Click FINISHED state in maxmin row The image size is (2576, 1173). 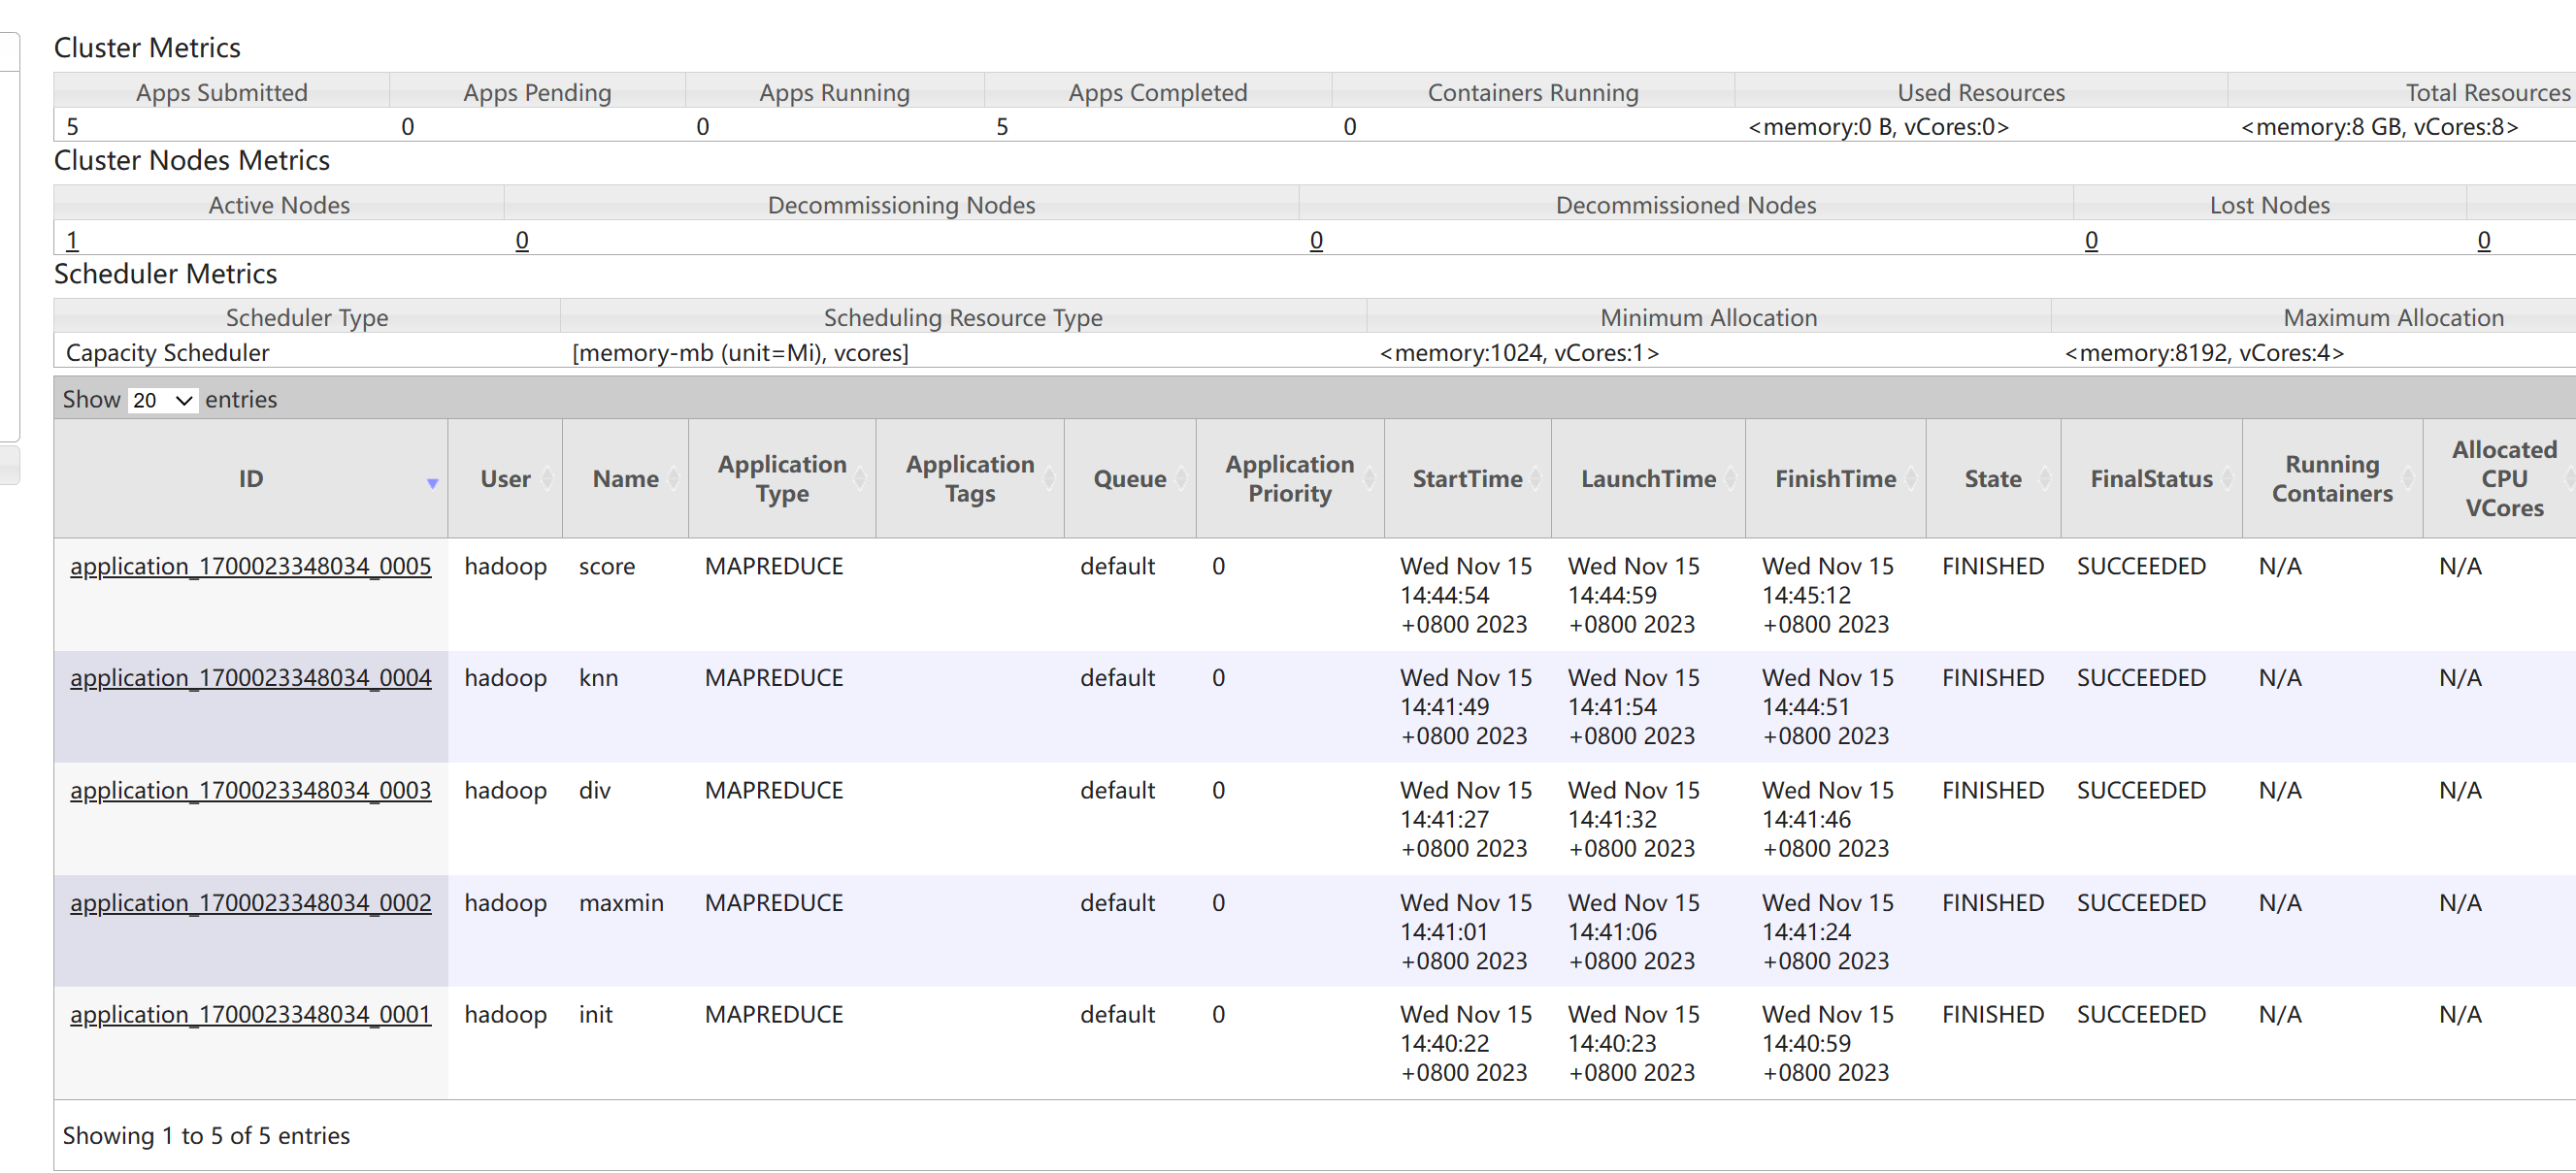pyautogui.click(x=1993, y=903)
